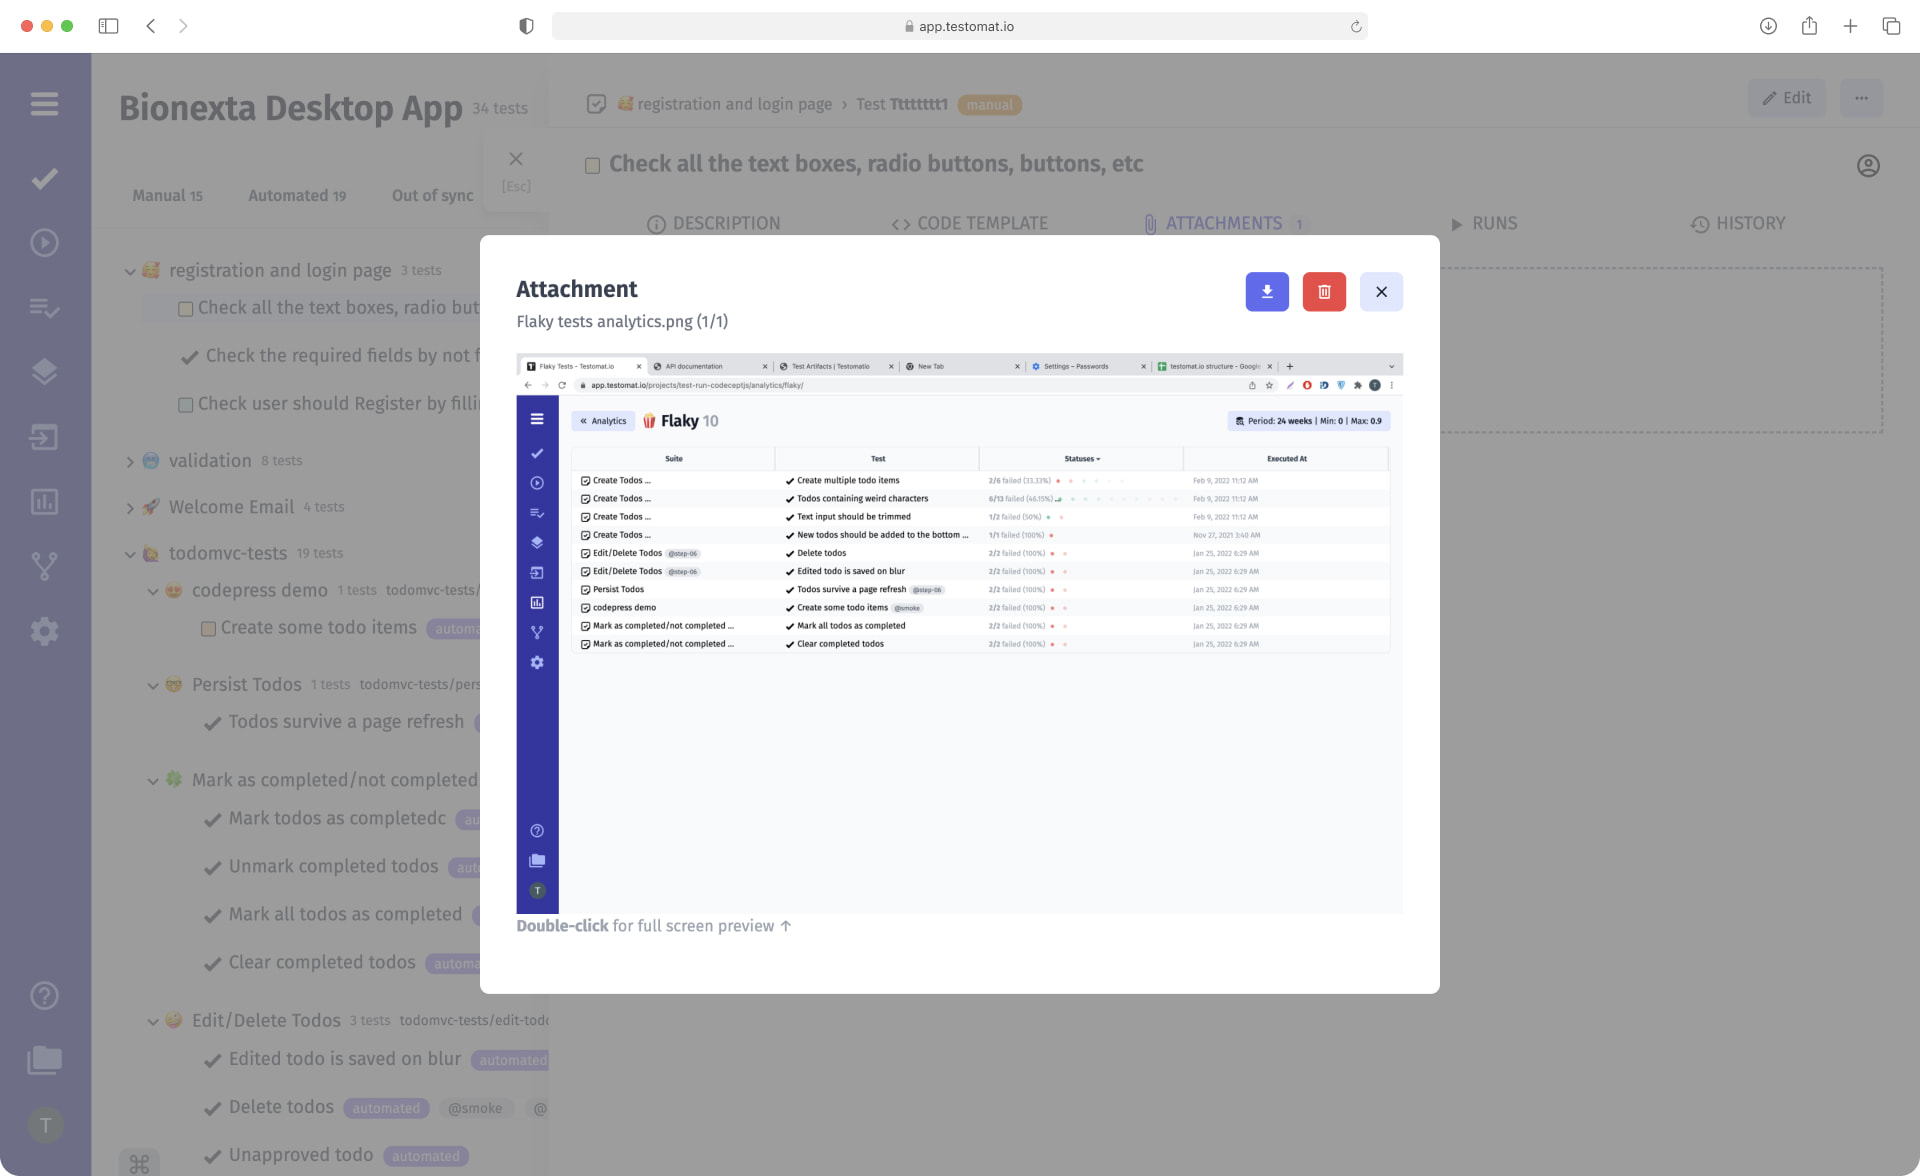Click the delete icon for attachment
Image resolution: width=1920 pixels, height=1176 pixels.
pyautogui.click(x=1325, y=291)
